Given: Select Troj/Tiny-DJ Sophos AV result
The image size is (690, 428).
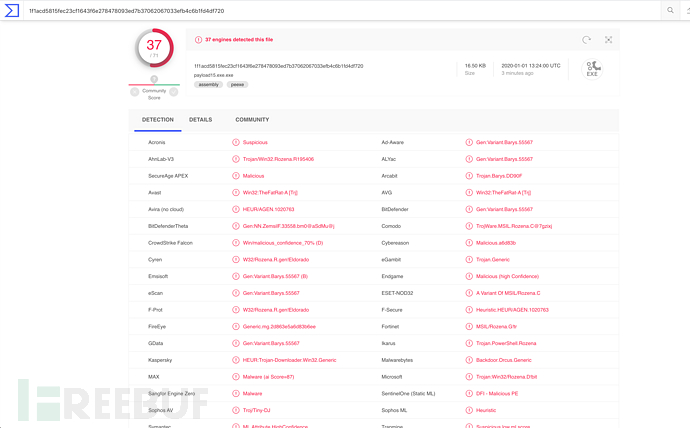Looking at the screenshot, I should [257, 410].
